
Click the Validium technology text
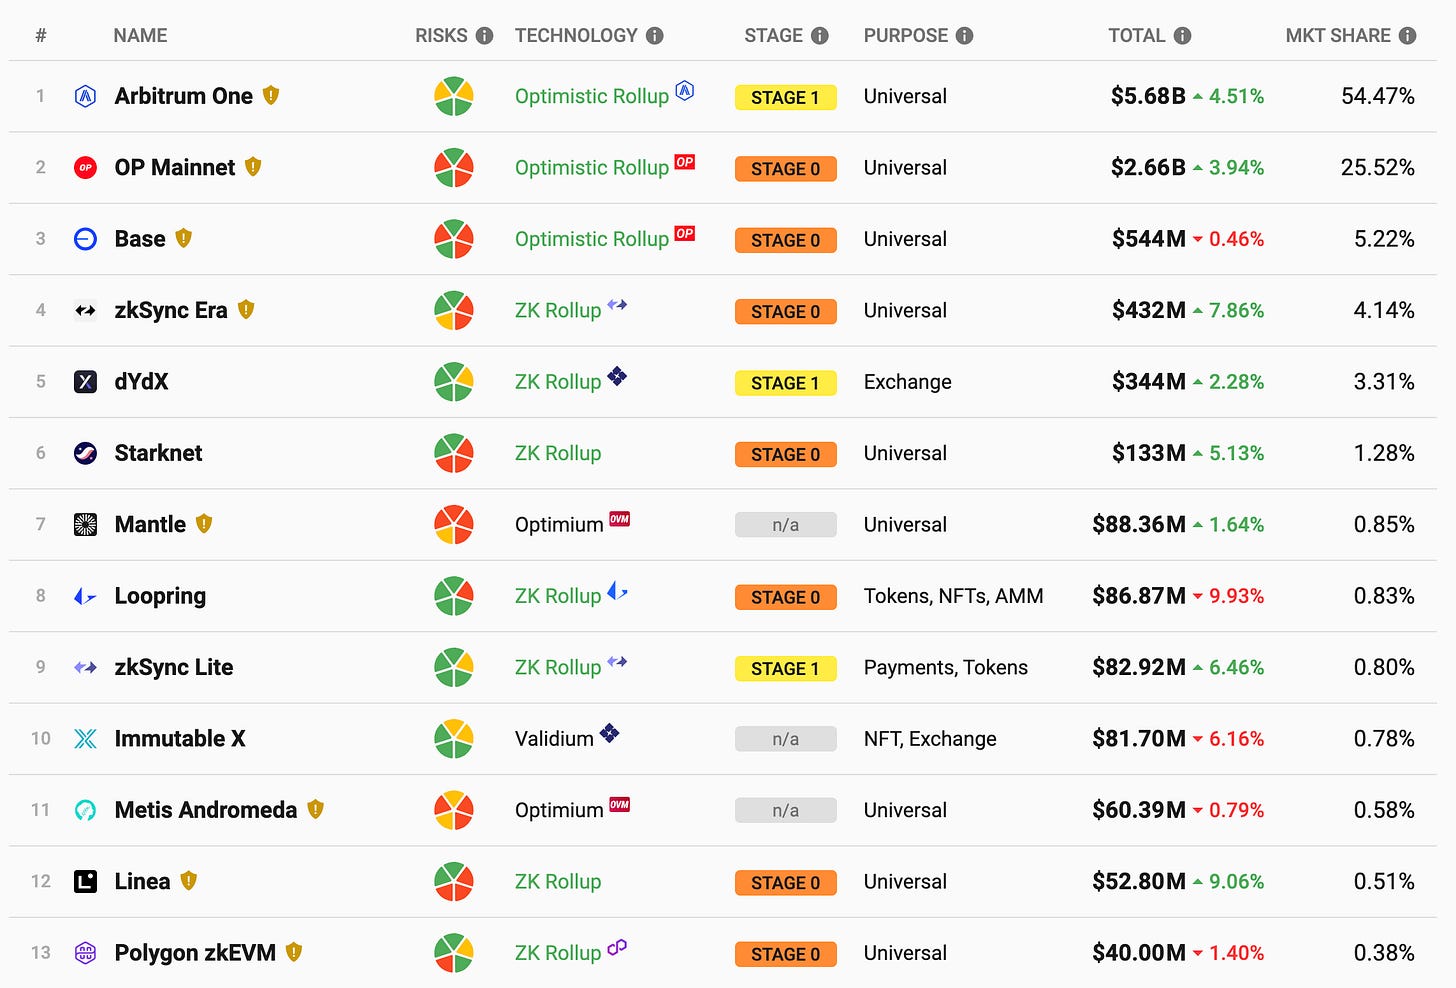coord(554,739)
